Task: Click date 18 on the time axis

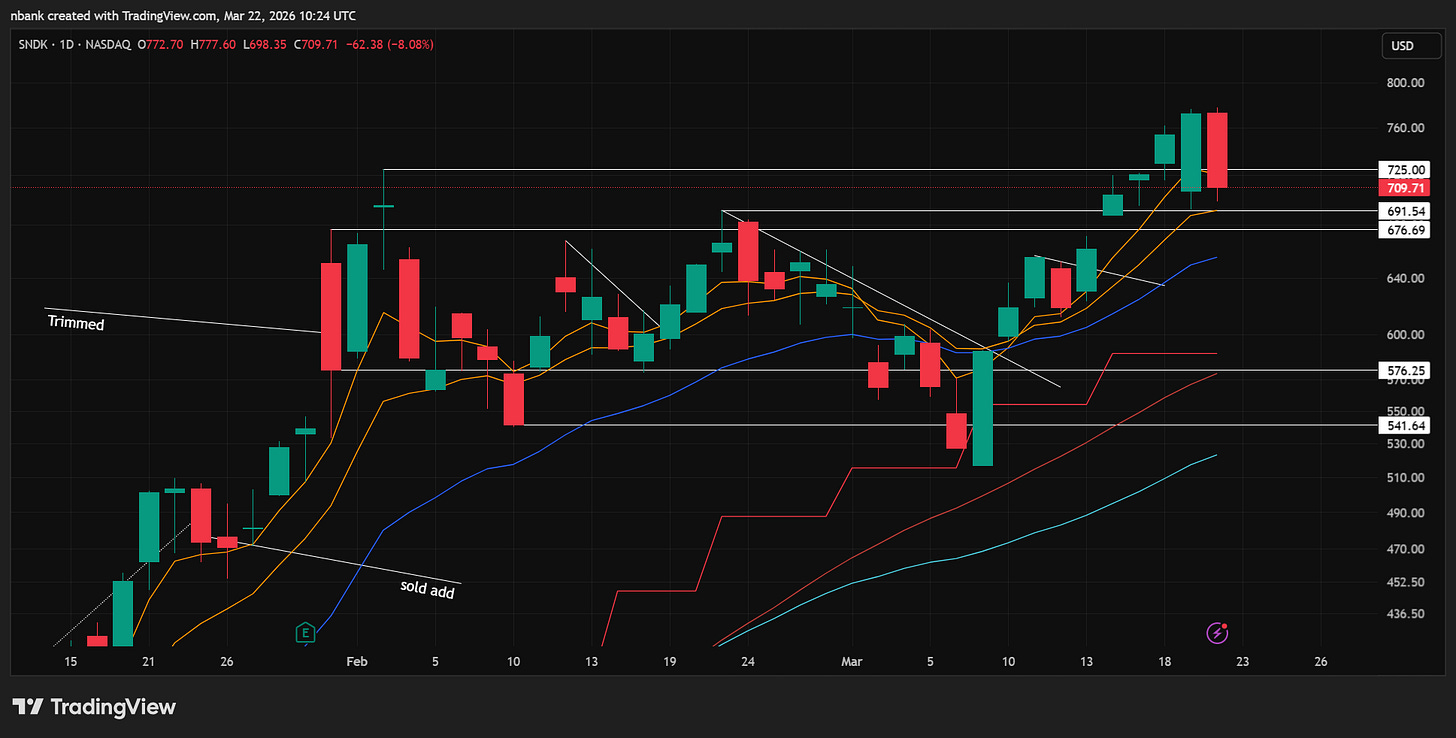Action: tap(1165, 662)
